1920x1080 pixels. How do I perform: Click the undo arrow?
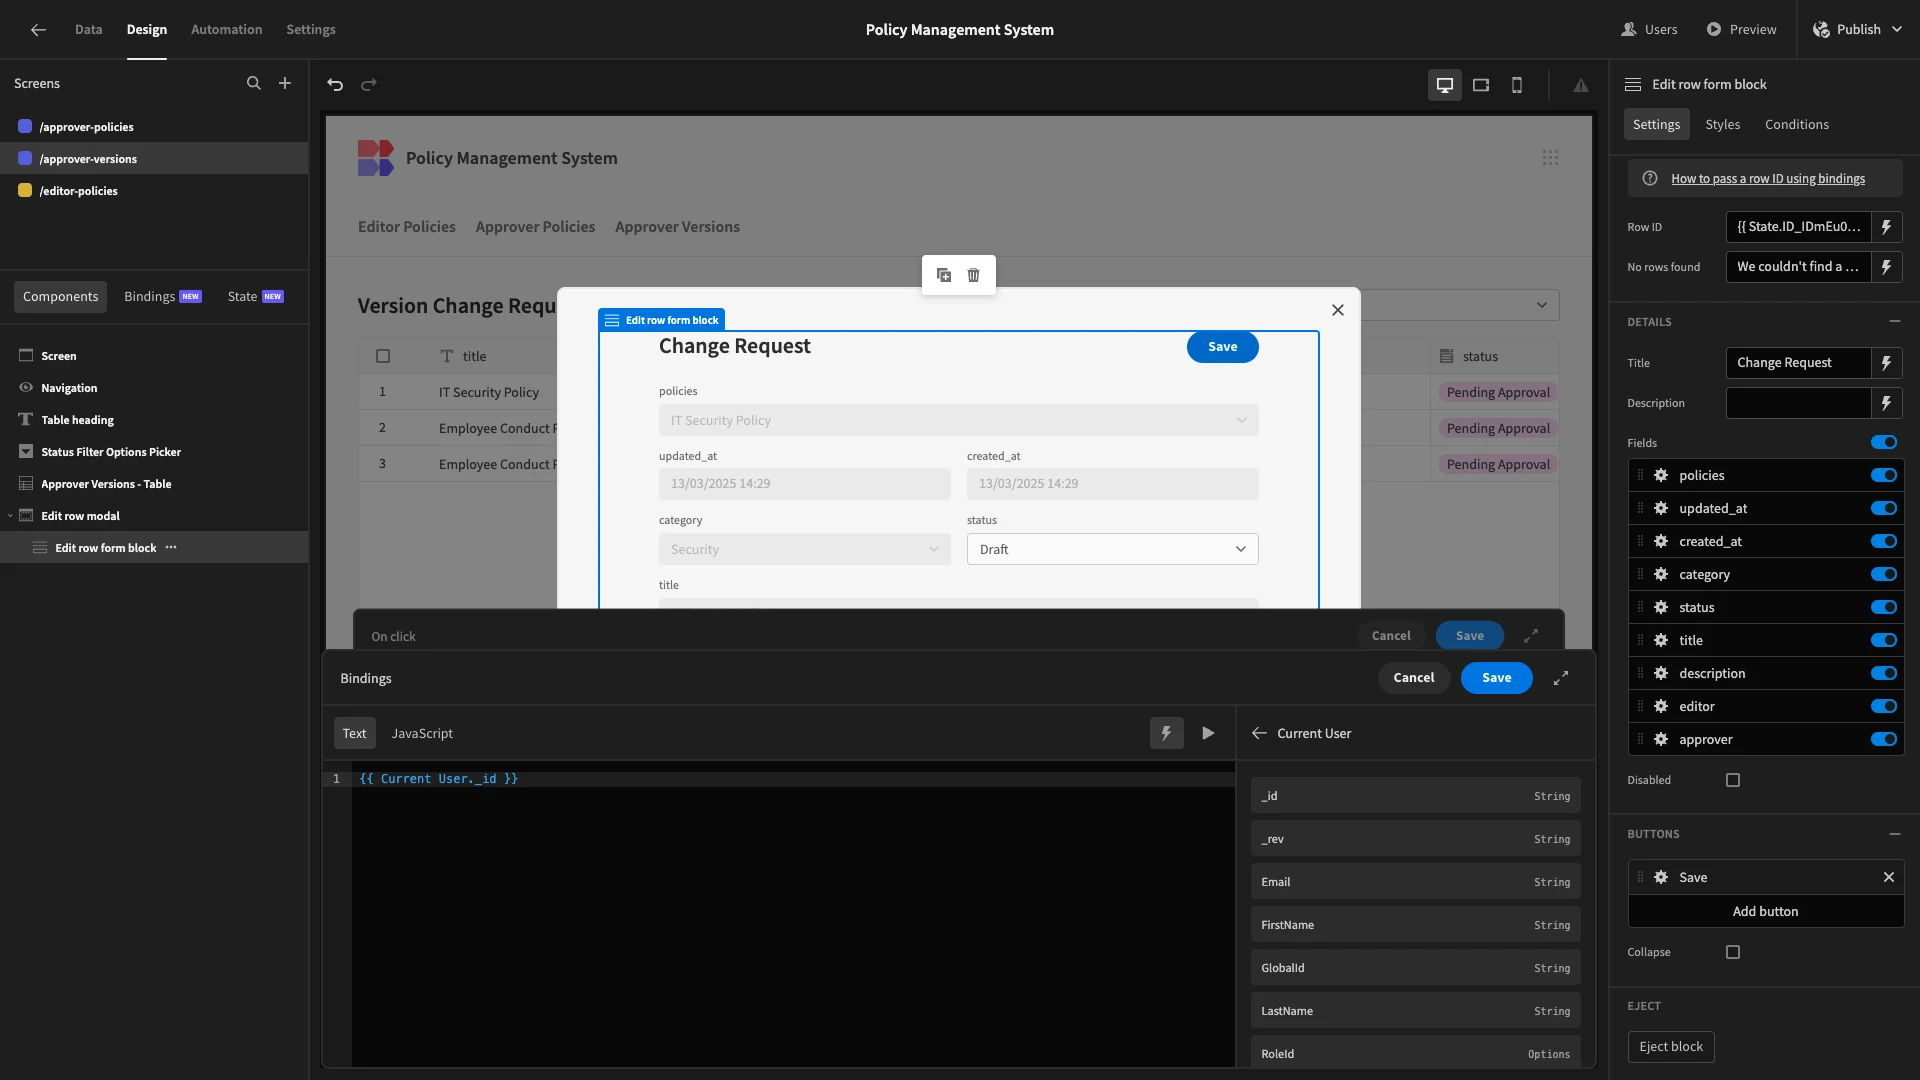(x=335, y=85)
